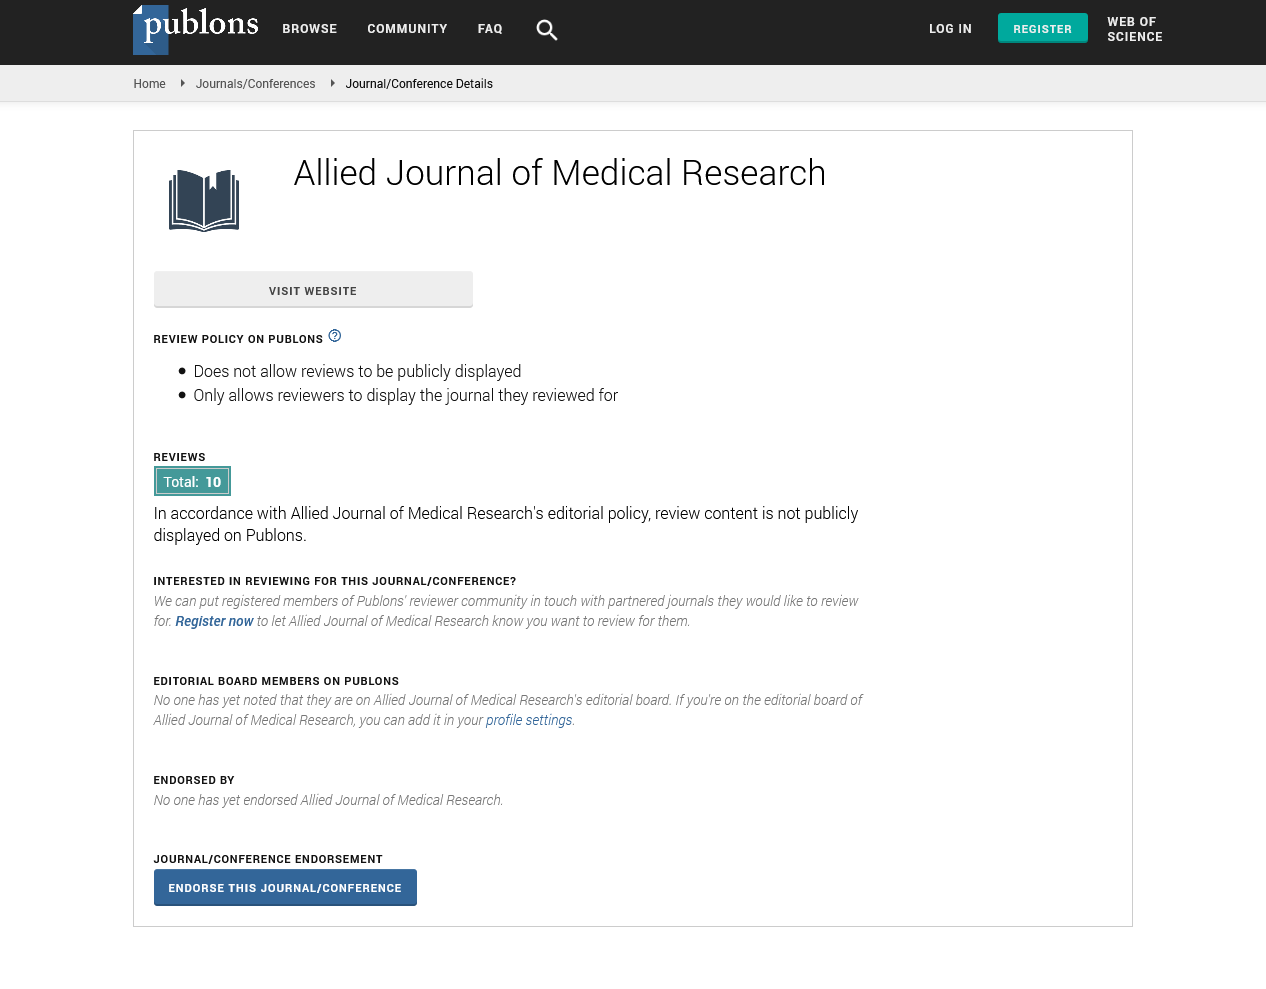Screen dimensions: 1266x989
Task: Open the profile settings link
Action: tap(529, 720)
